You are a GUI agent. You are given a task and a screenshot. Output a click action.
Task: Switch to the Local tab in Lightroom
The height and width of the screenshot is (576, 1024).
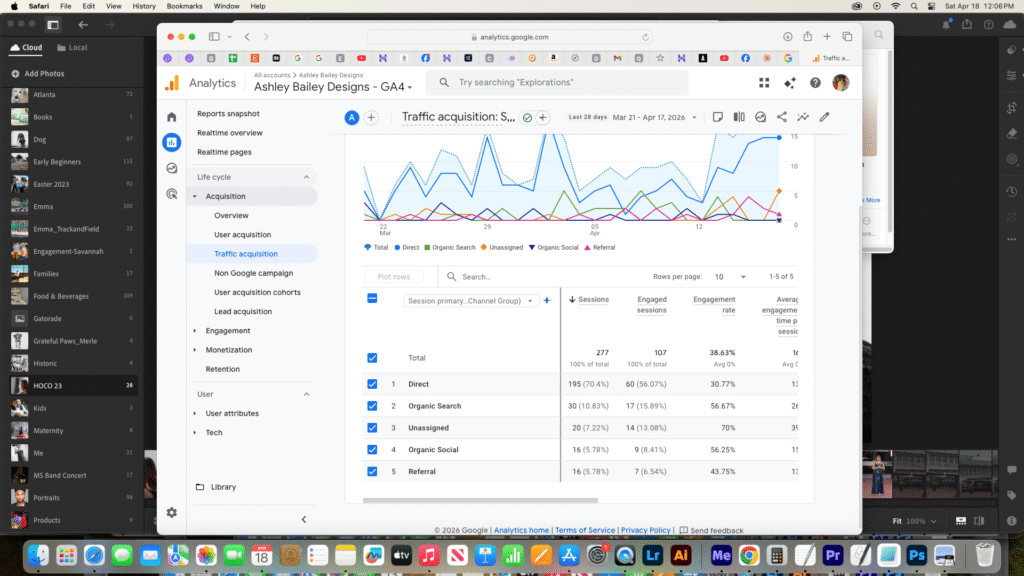pyautogui.click(x=72, y=48)
